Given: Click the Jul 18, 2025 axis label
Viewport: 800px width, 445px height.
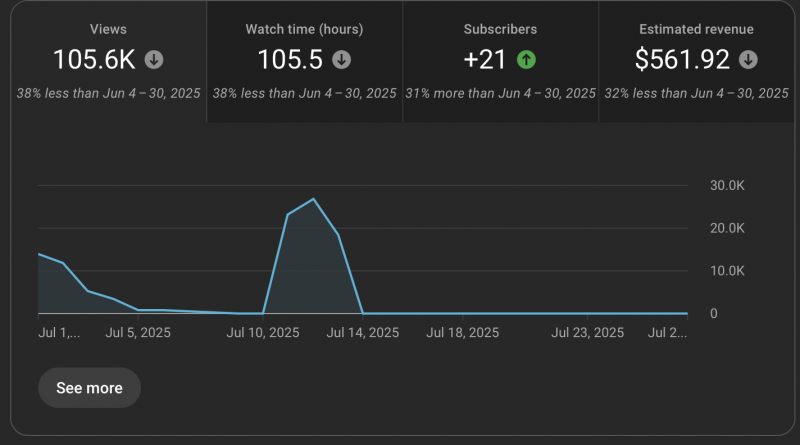Looking at the screenshot, I should pos(462,332).
